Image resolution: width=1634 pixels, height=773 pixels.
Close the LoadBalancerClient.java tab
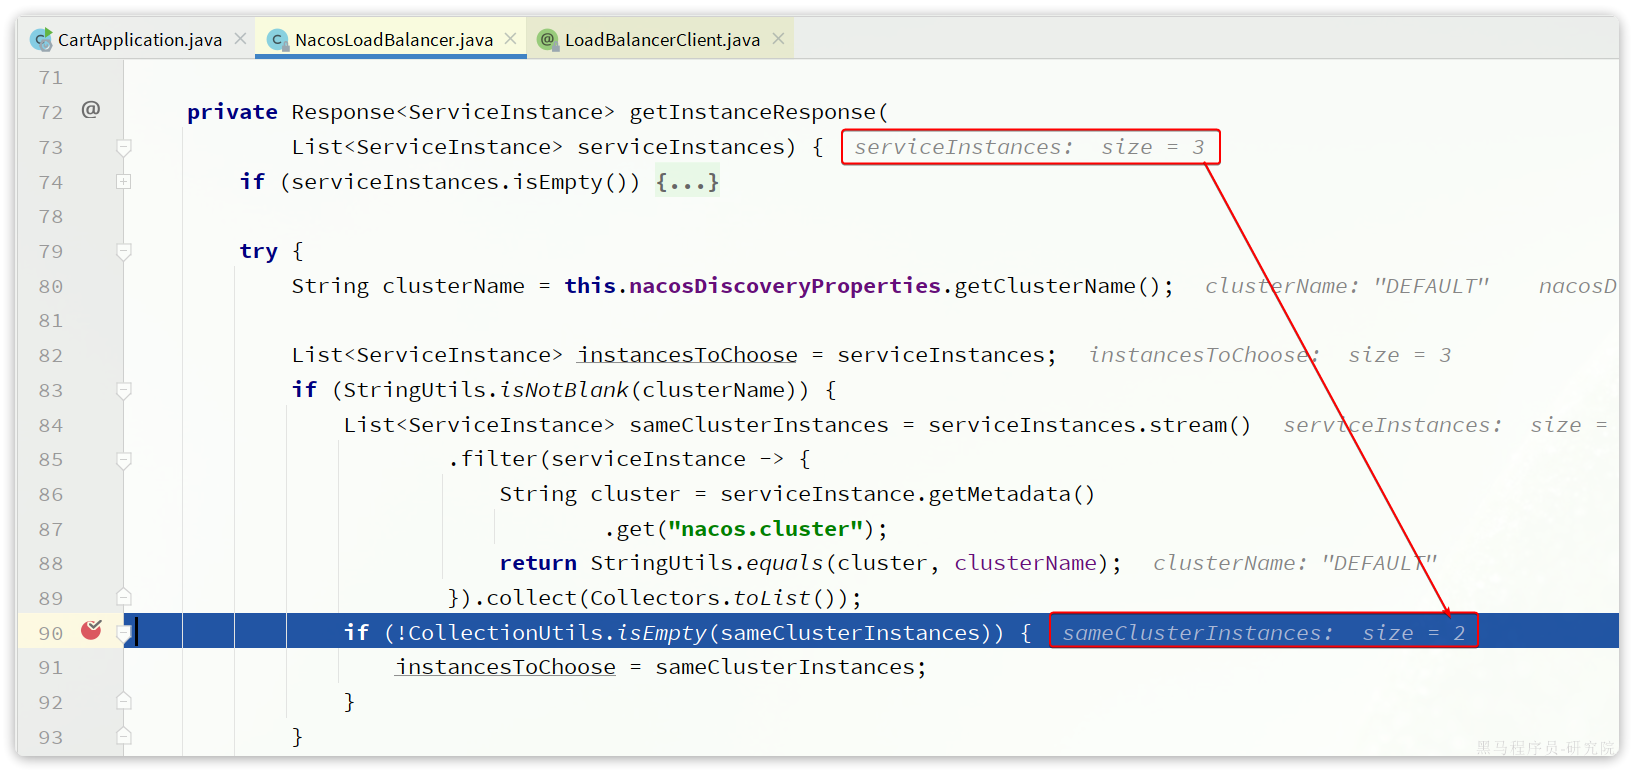[778, 39]
